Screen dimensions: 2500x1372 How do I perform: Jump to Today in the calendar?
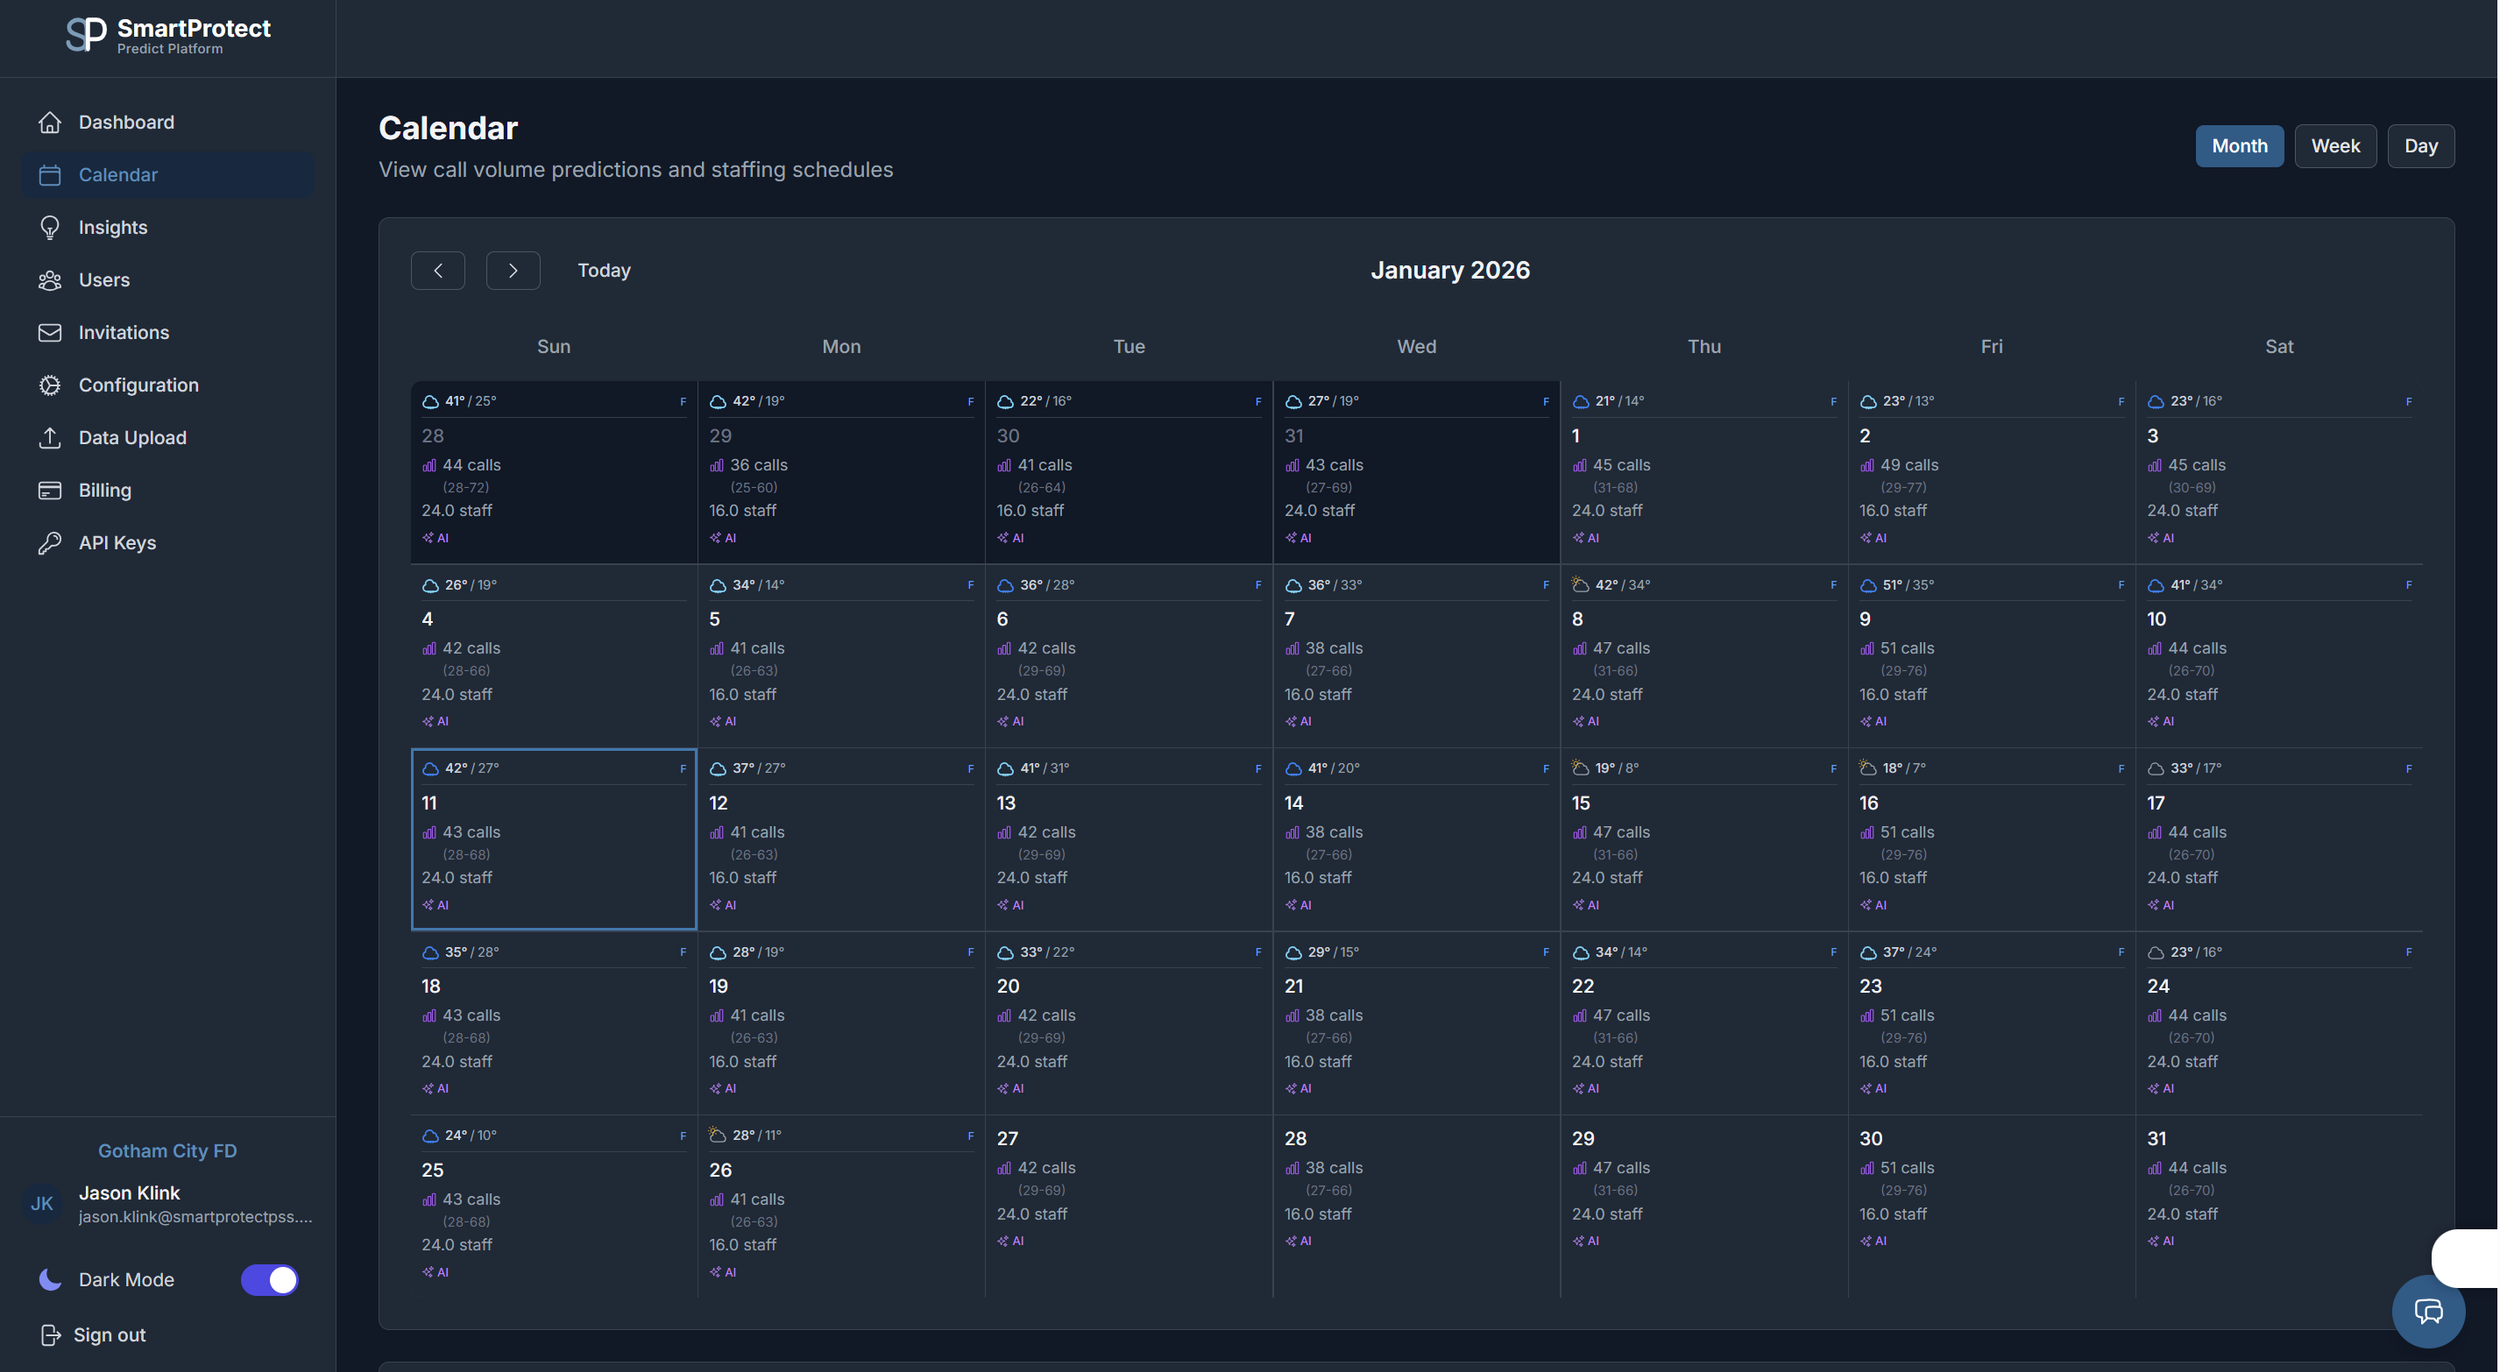click(x=603, y=270)
